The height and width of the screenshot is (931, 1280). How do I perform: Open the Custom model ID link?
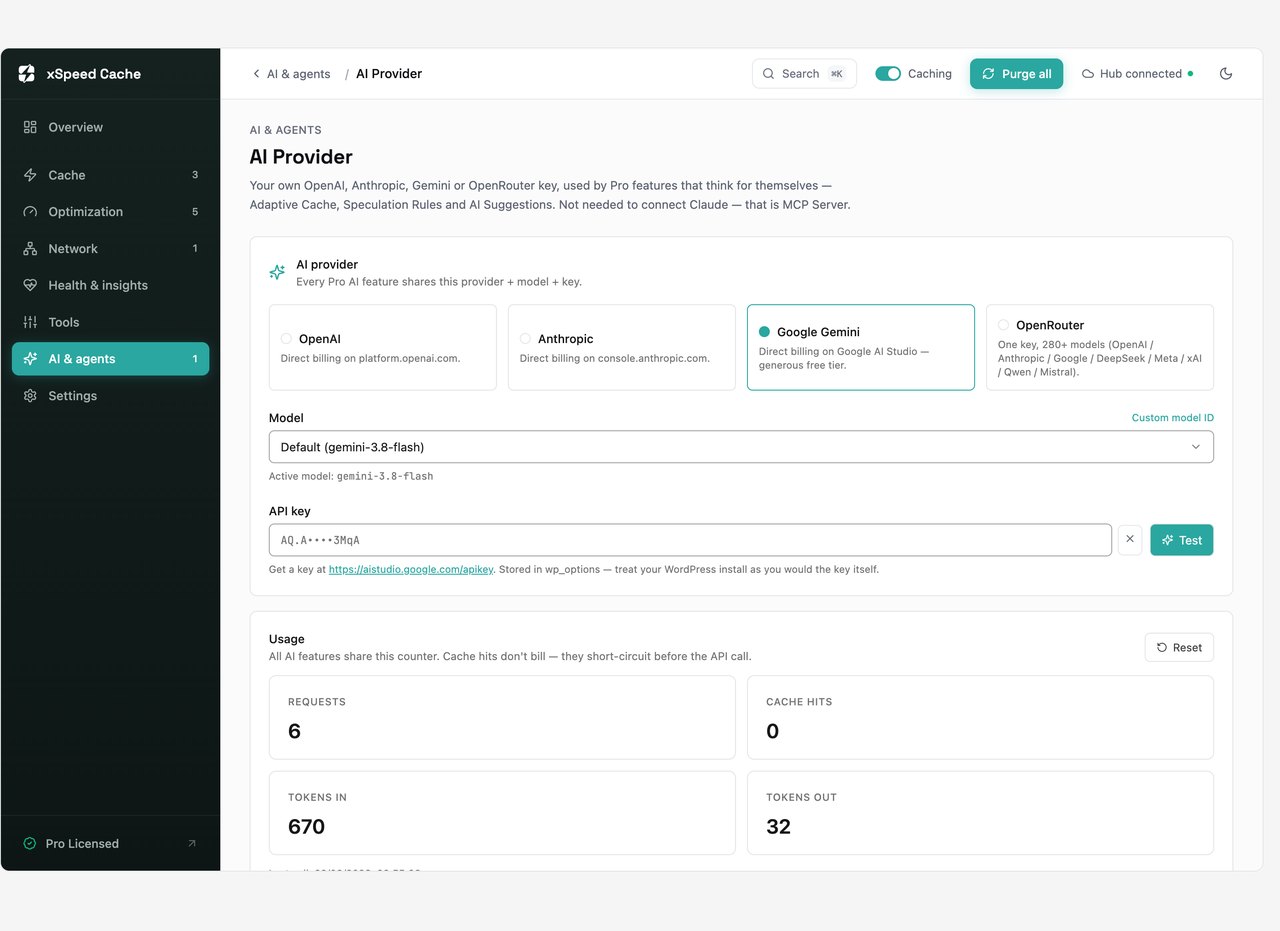(1172, 418)
